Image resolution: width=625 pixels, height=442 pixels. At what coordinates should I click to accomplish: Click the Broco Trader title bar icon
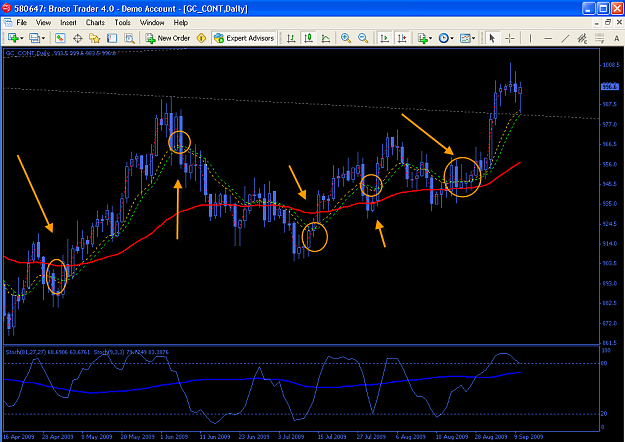(6, 8)
